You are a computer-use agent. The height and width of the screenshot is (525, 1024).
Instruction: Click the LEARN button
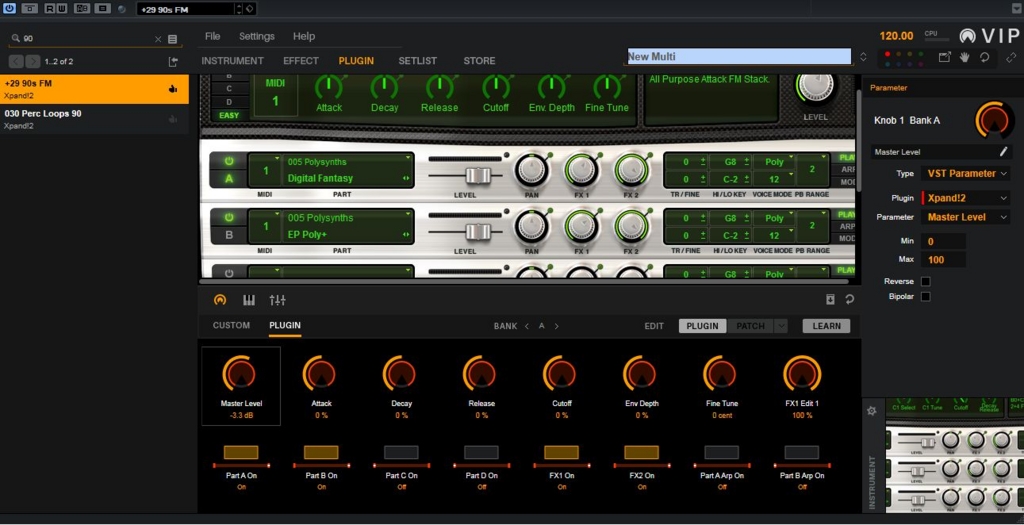[x=826, y=326]
